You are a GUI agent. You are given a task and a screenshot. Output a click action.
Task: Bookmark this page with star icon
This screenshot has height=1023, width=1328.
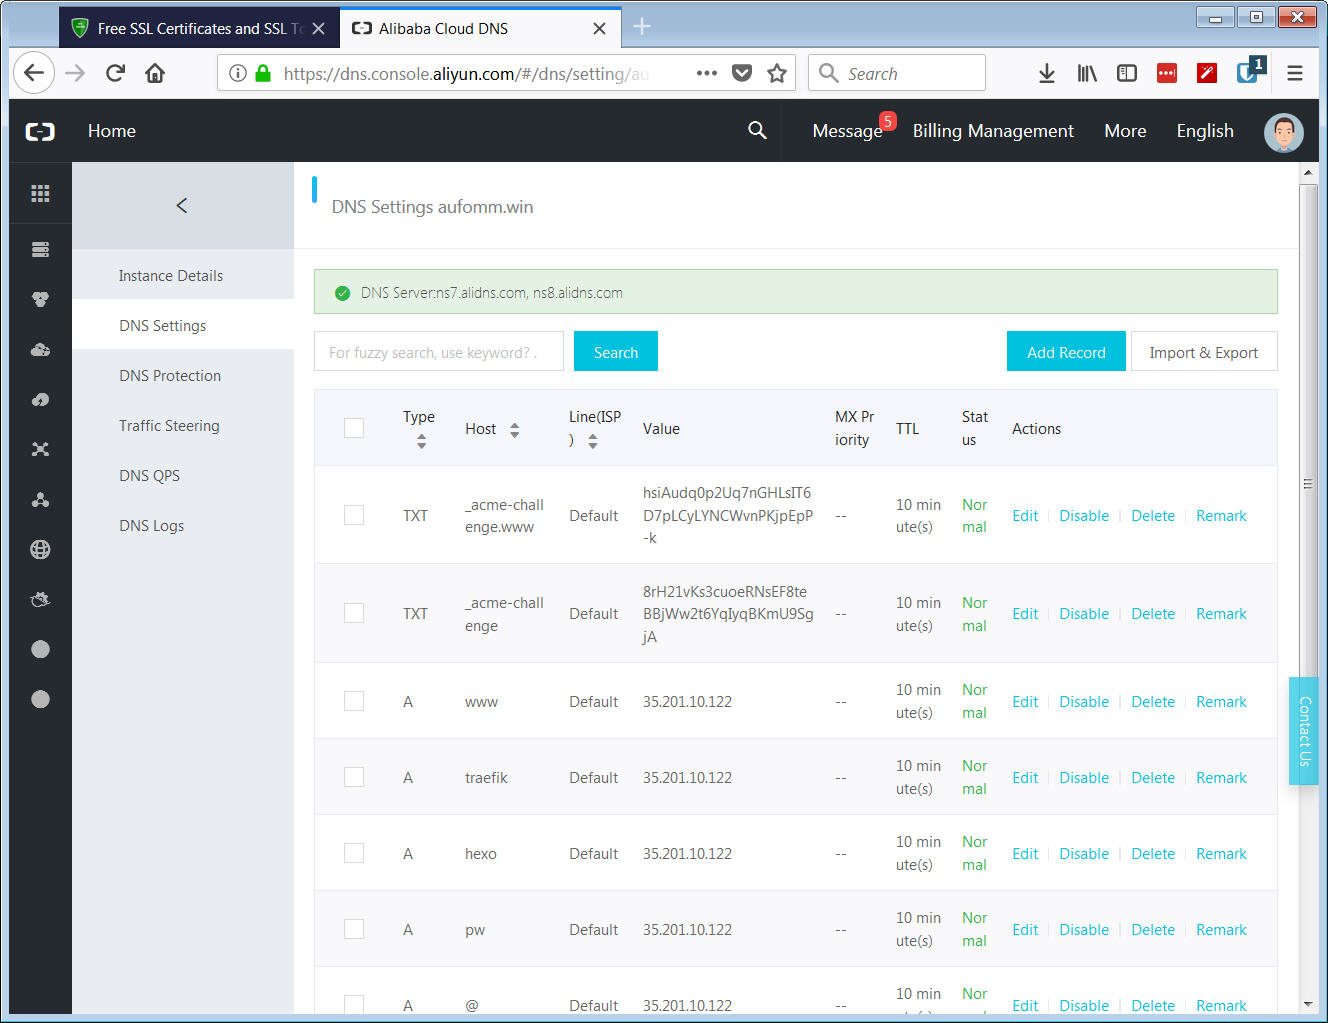pyautogui.click(x=776, y=73)
